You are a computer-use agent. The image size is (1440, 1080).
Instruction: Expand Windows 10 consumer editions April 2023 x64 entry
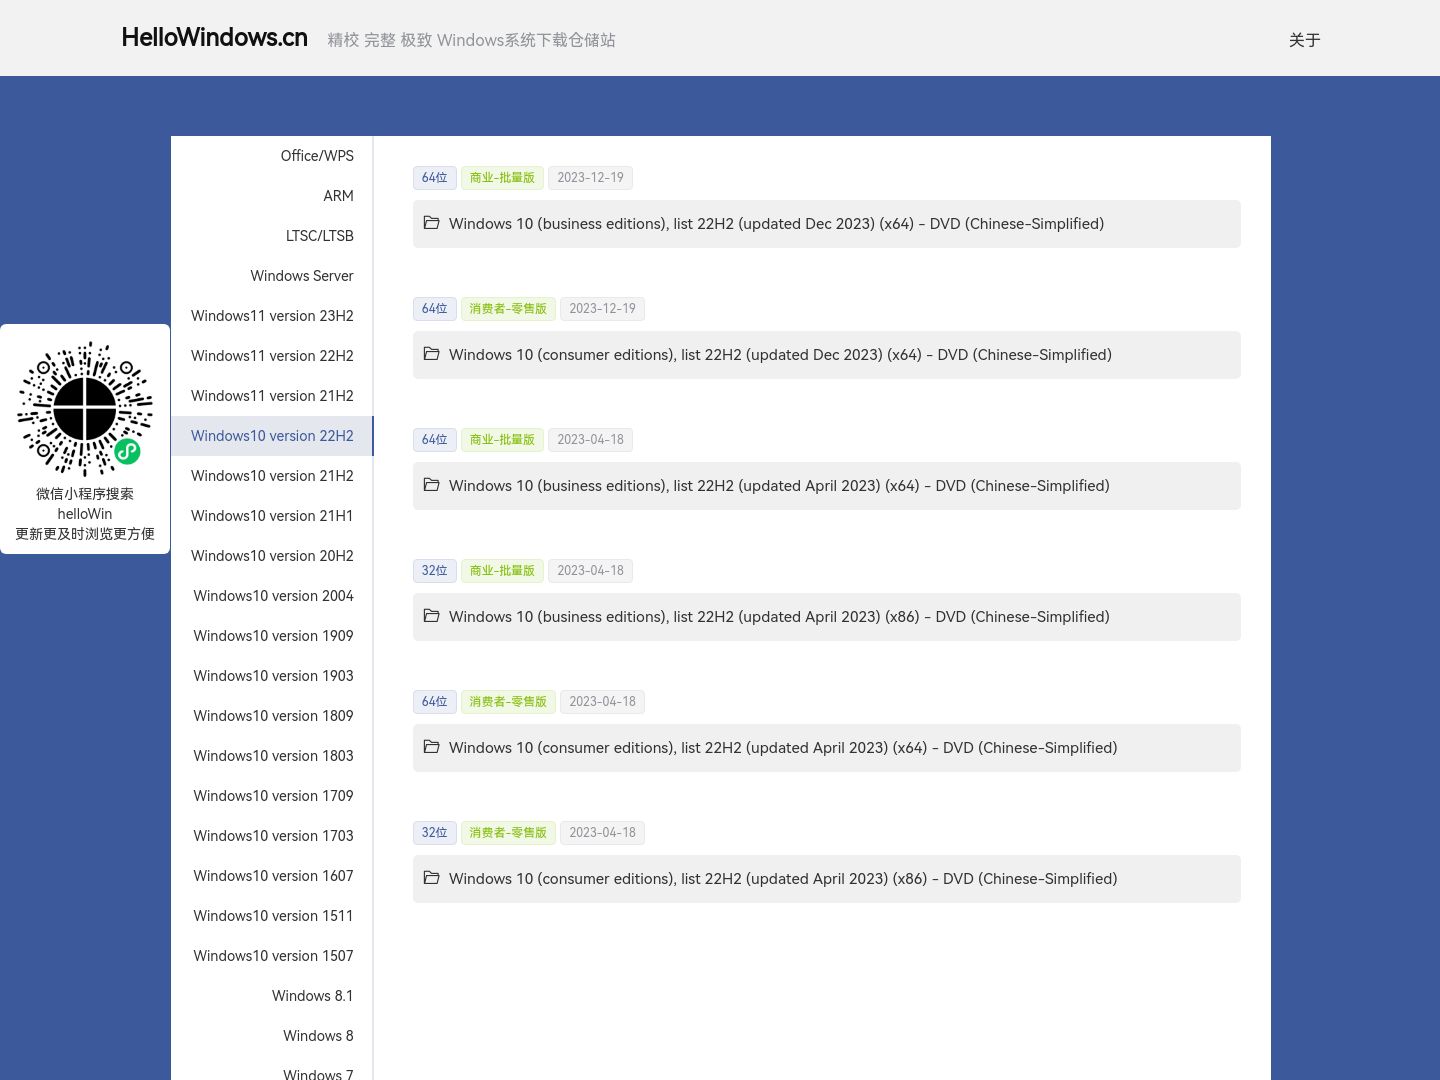pyautogui.click(x=826, y=748)
